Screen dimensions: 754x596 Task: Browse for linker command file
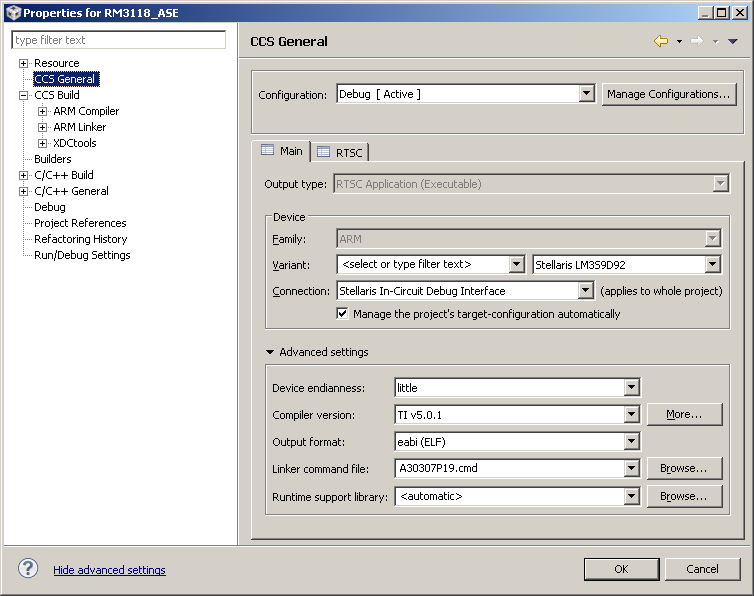pyautogui.click(x=684, y=468)
